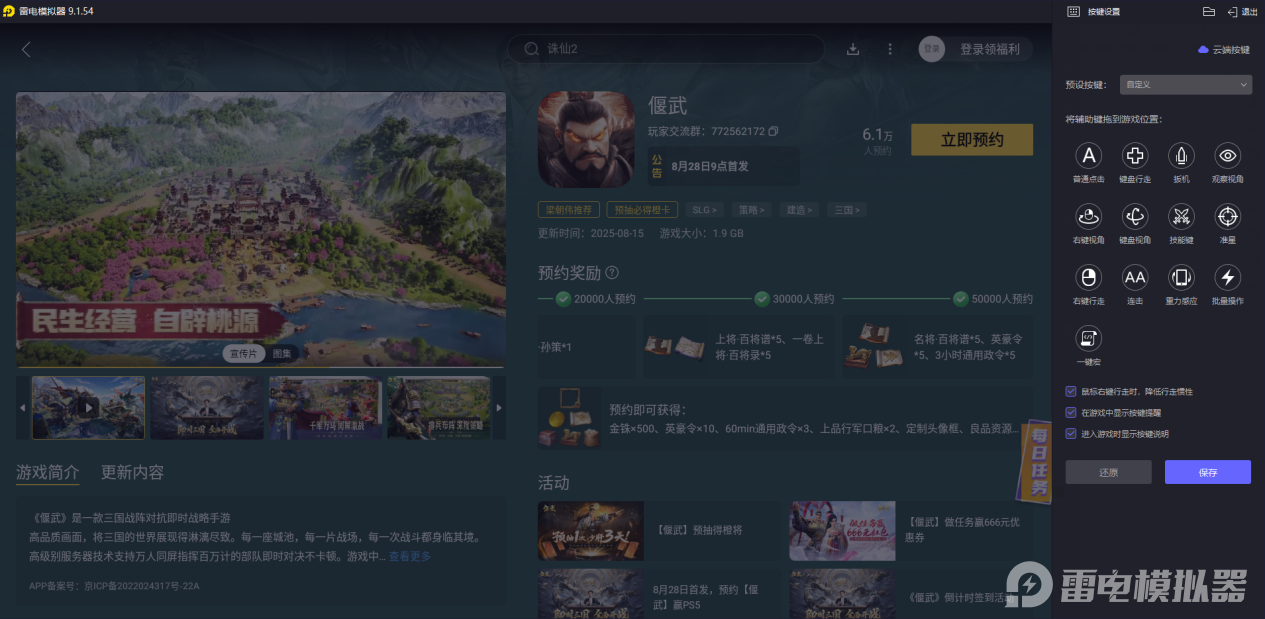Select the 扳机 trigger key icon

point(1181,156)
